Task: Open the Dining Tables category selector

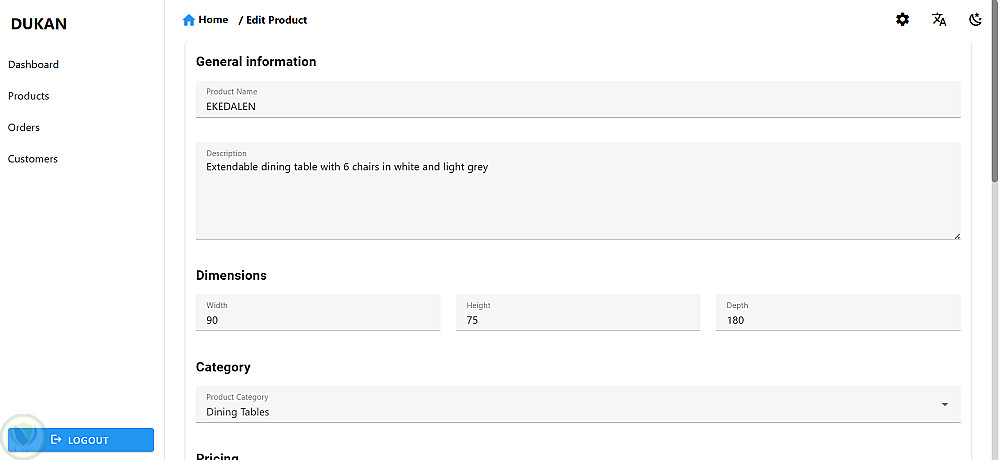Action: tap(570, 405)
